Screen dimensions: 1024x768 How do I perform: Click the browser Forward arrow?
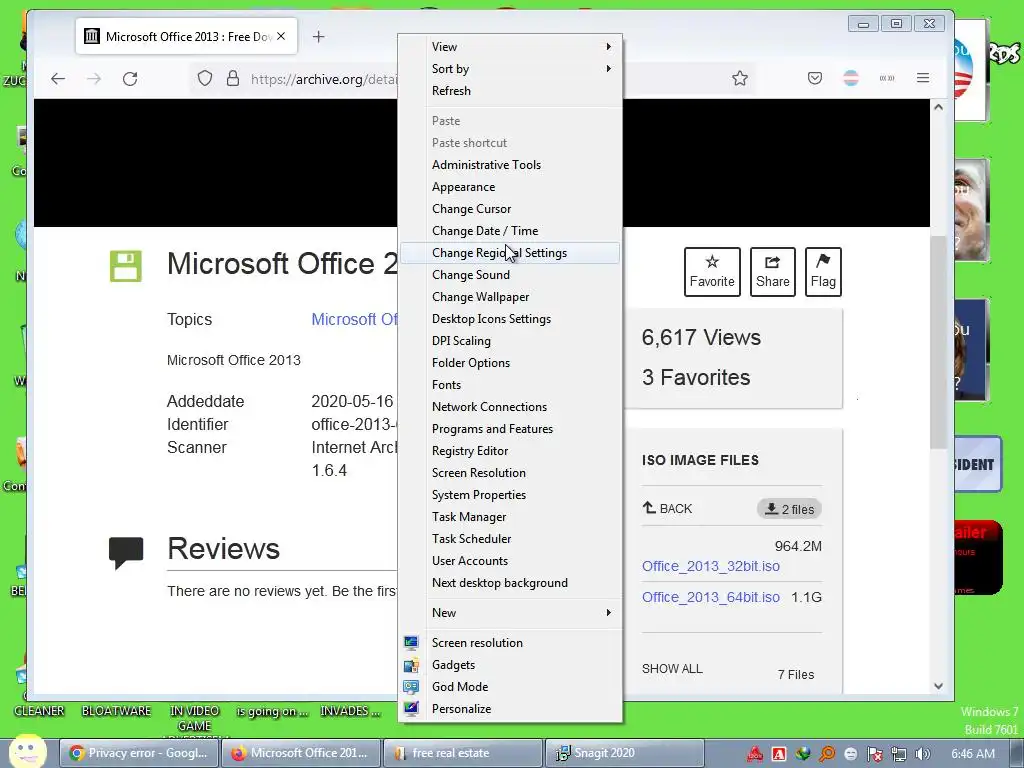point(94,79)
